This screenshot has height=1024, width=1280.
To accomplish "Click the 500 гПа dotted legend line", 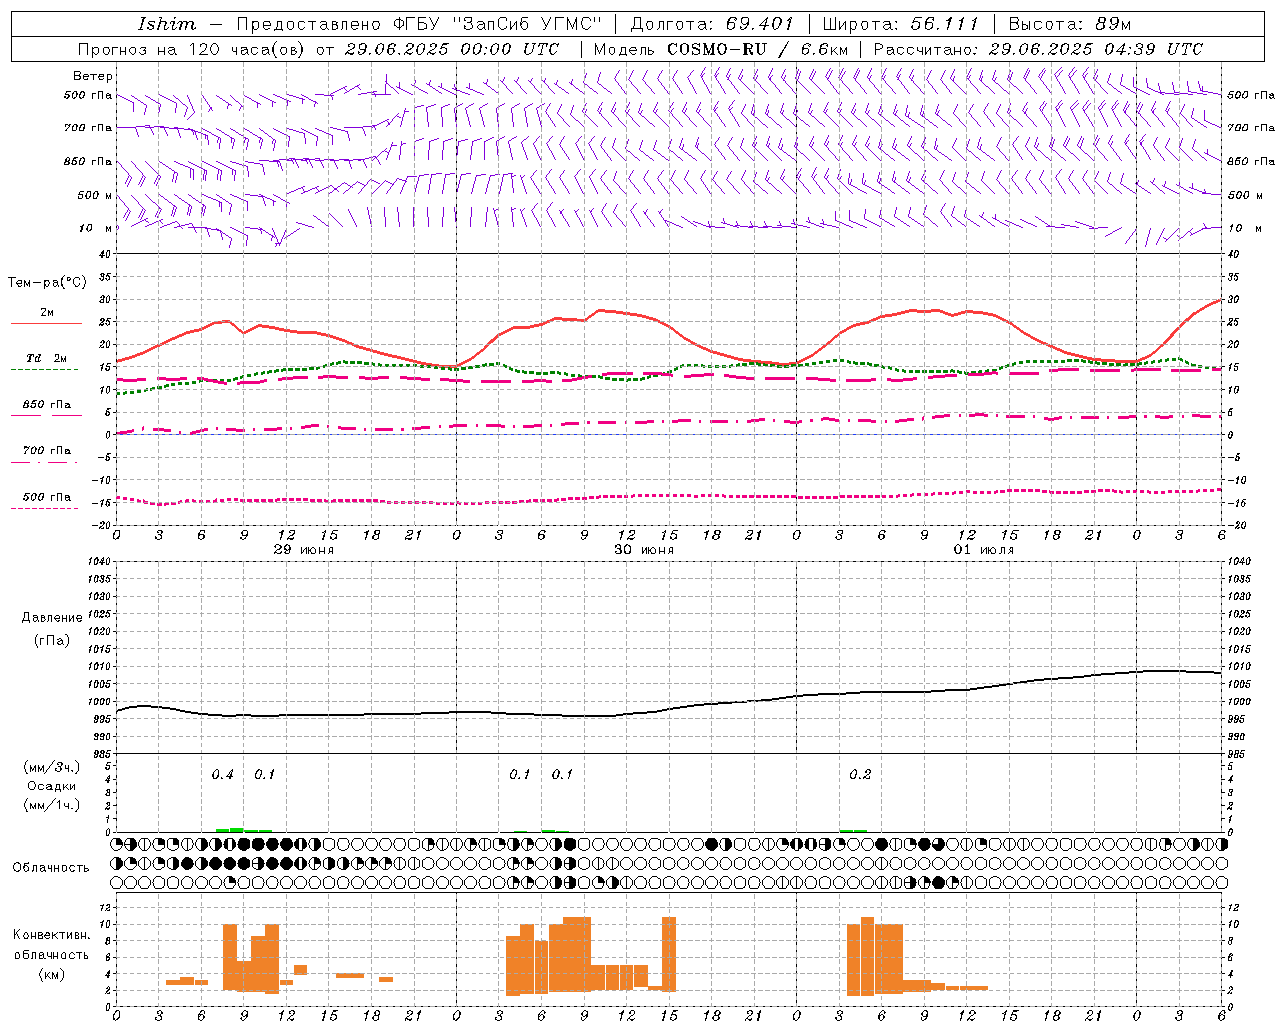I will pyautogui.click(x=44, y=508).
